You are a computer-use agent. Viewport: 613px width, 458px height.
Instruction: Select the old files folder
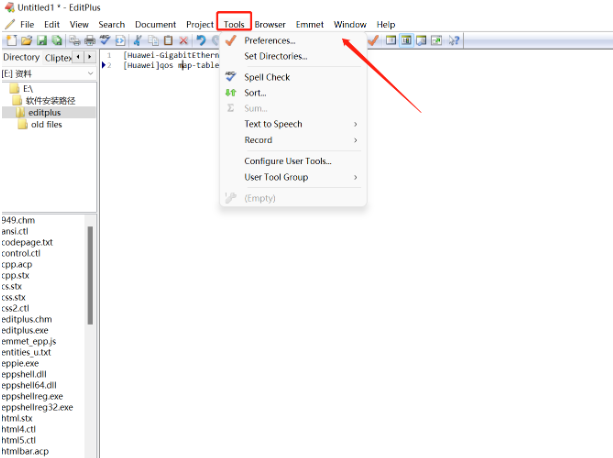coord(47,124)
